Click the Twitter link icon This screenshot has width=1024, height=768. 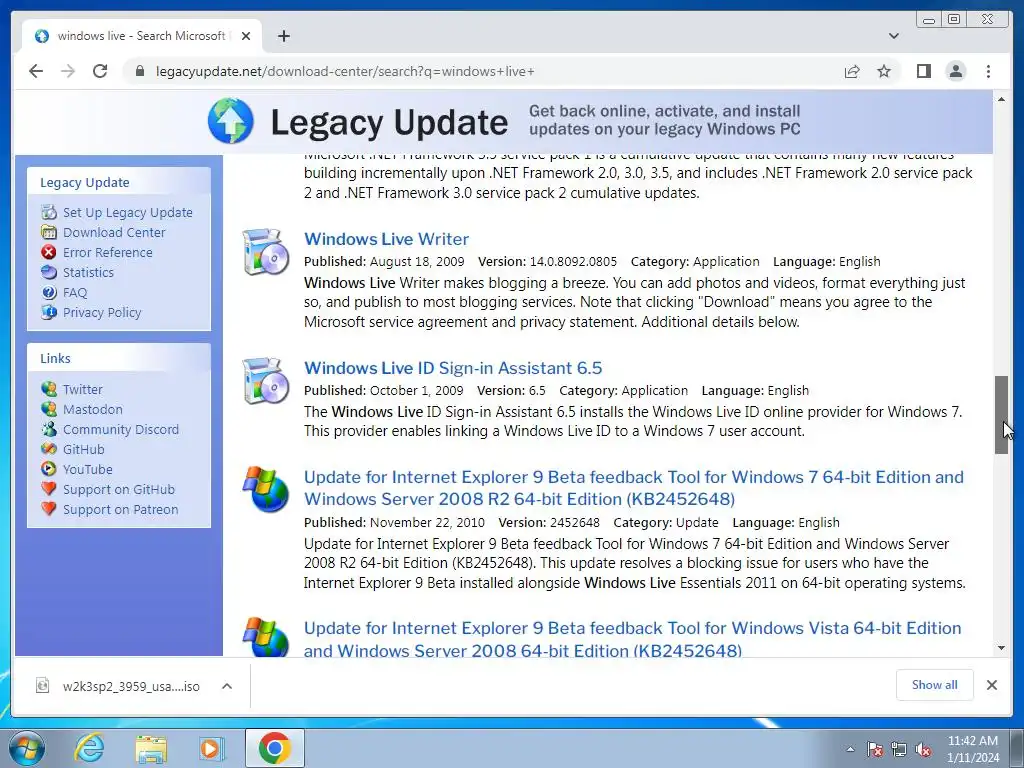pos(49,389)
